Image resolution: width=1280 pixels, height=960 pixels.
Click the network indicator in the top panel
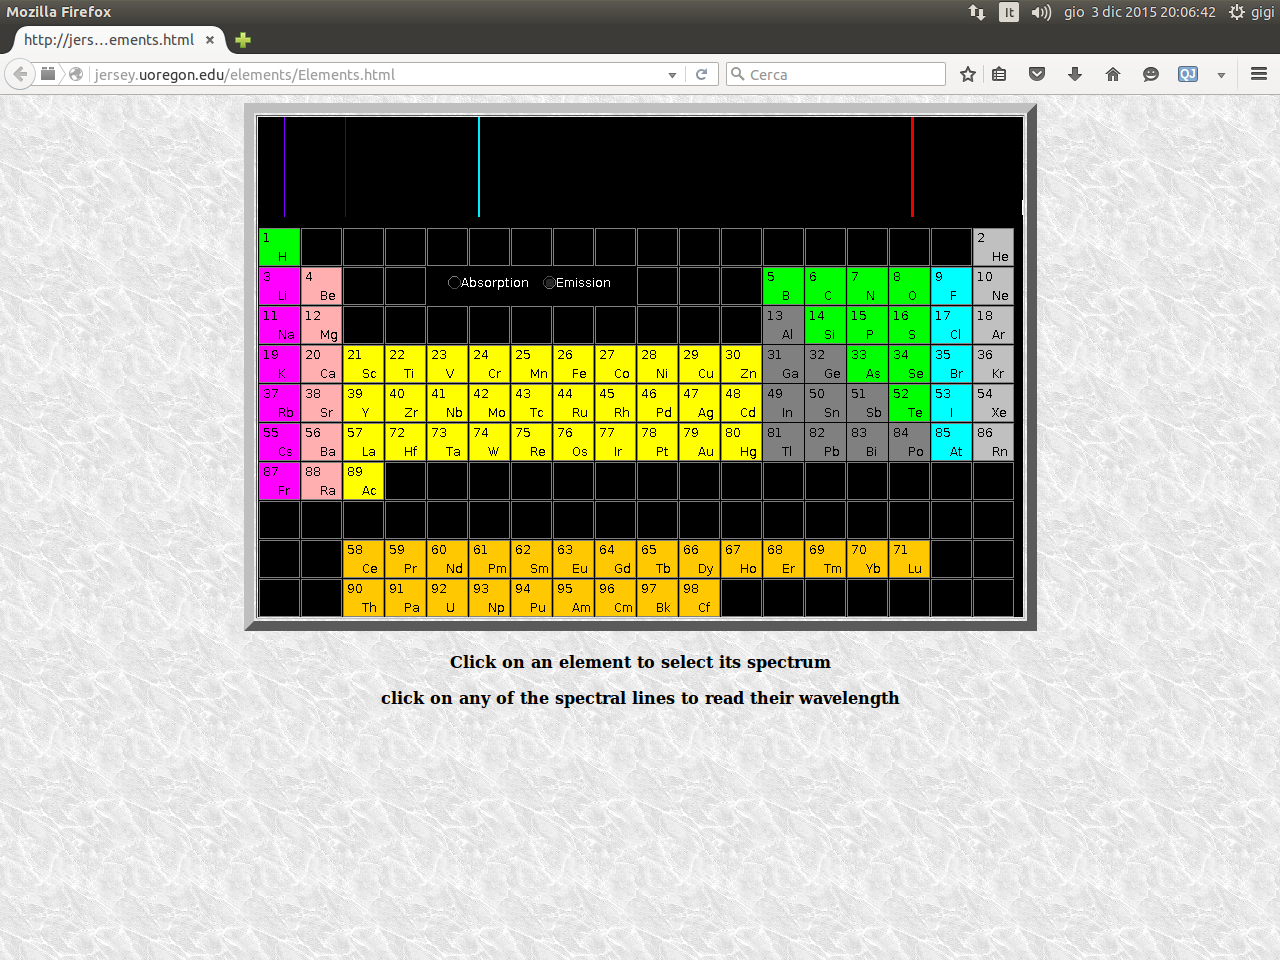click(x=977, y=12)
